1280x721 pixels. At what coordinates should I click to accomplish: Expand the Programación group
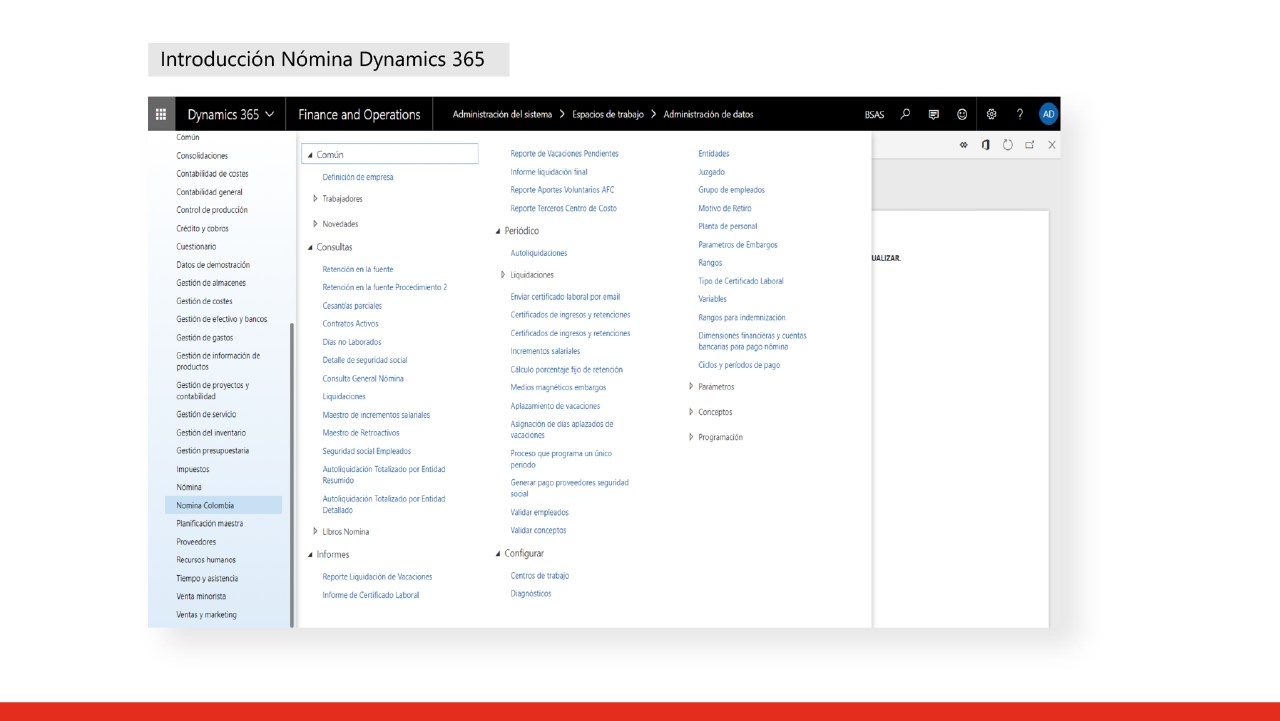pyautogui.click(x=691, y=436)
